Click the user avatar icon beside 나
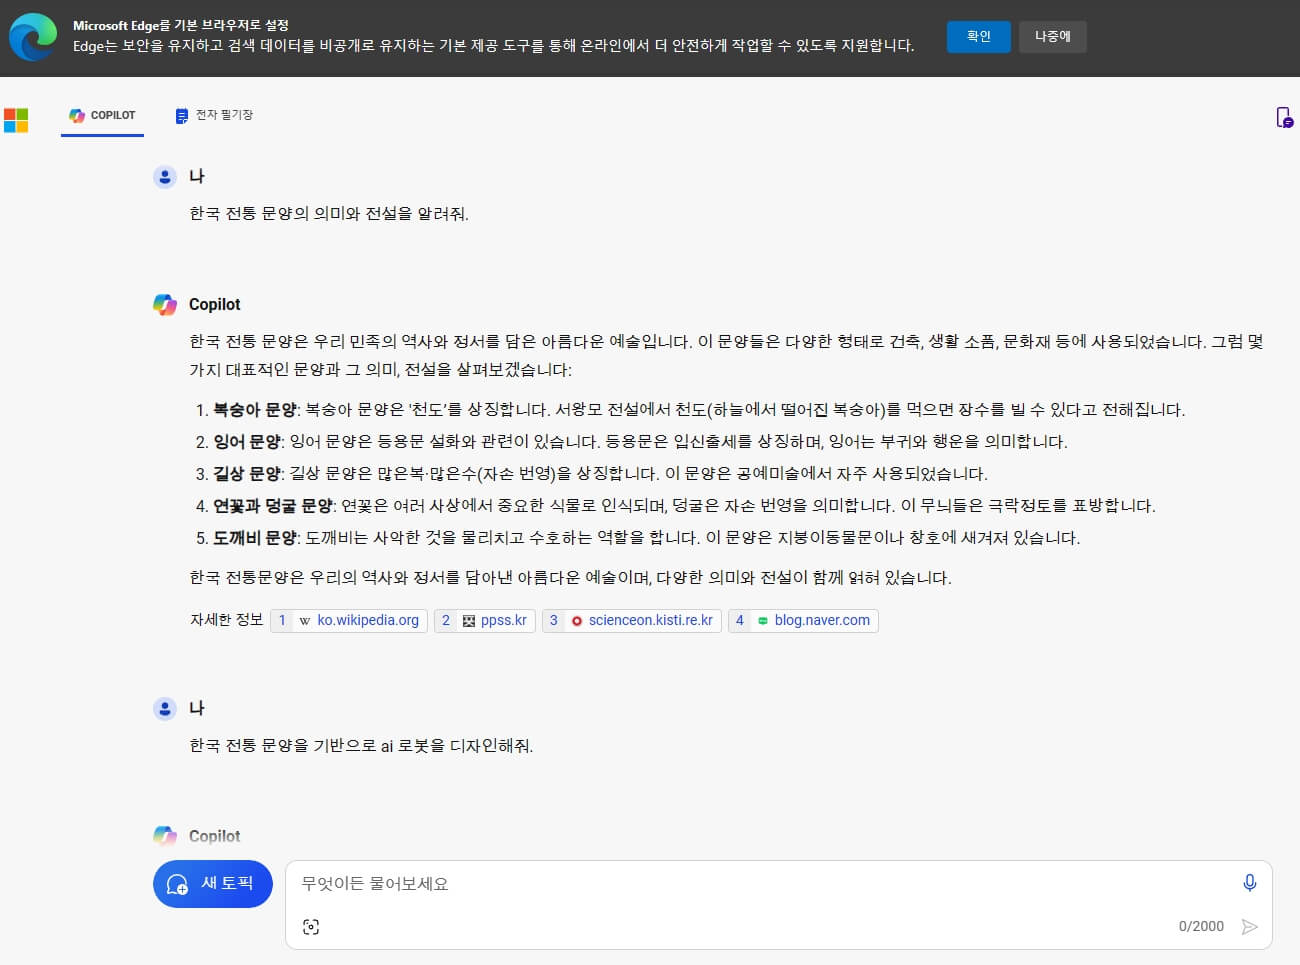 [x=164, y=176]
